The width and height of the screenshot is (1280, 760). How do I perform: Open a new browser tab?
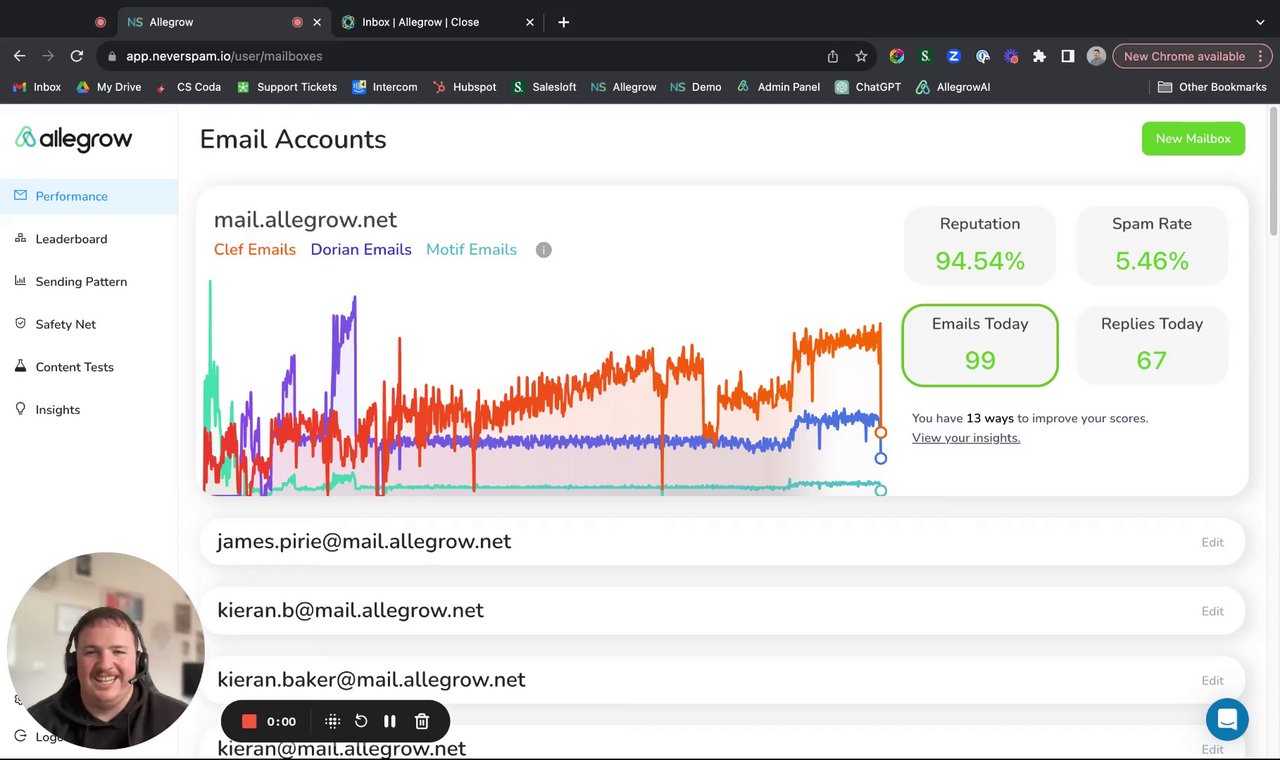click(x=563, y=22)
